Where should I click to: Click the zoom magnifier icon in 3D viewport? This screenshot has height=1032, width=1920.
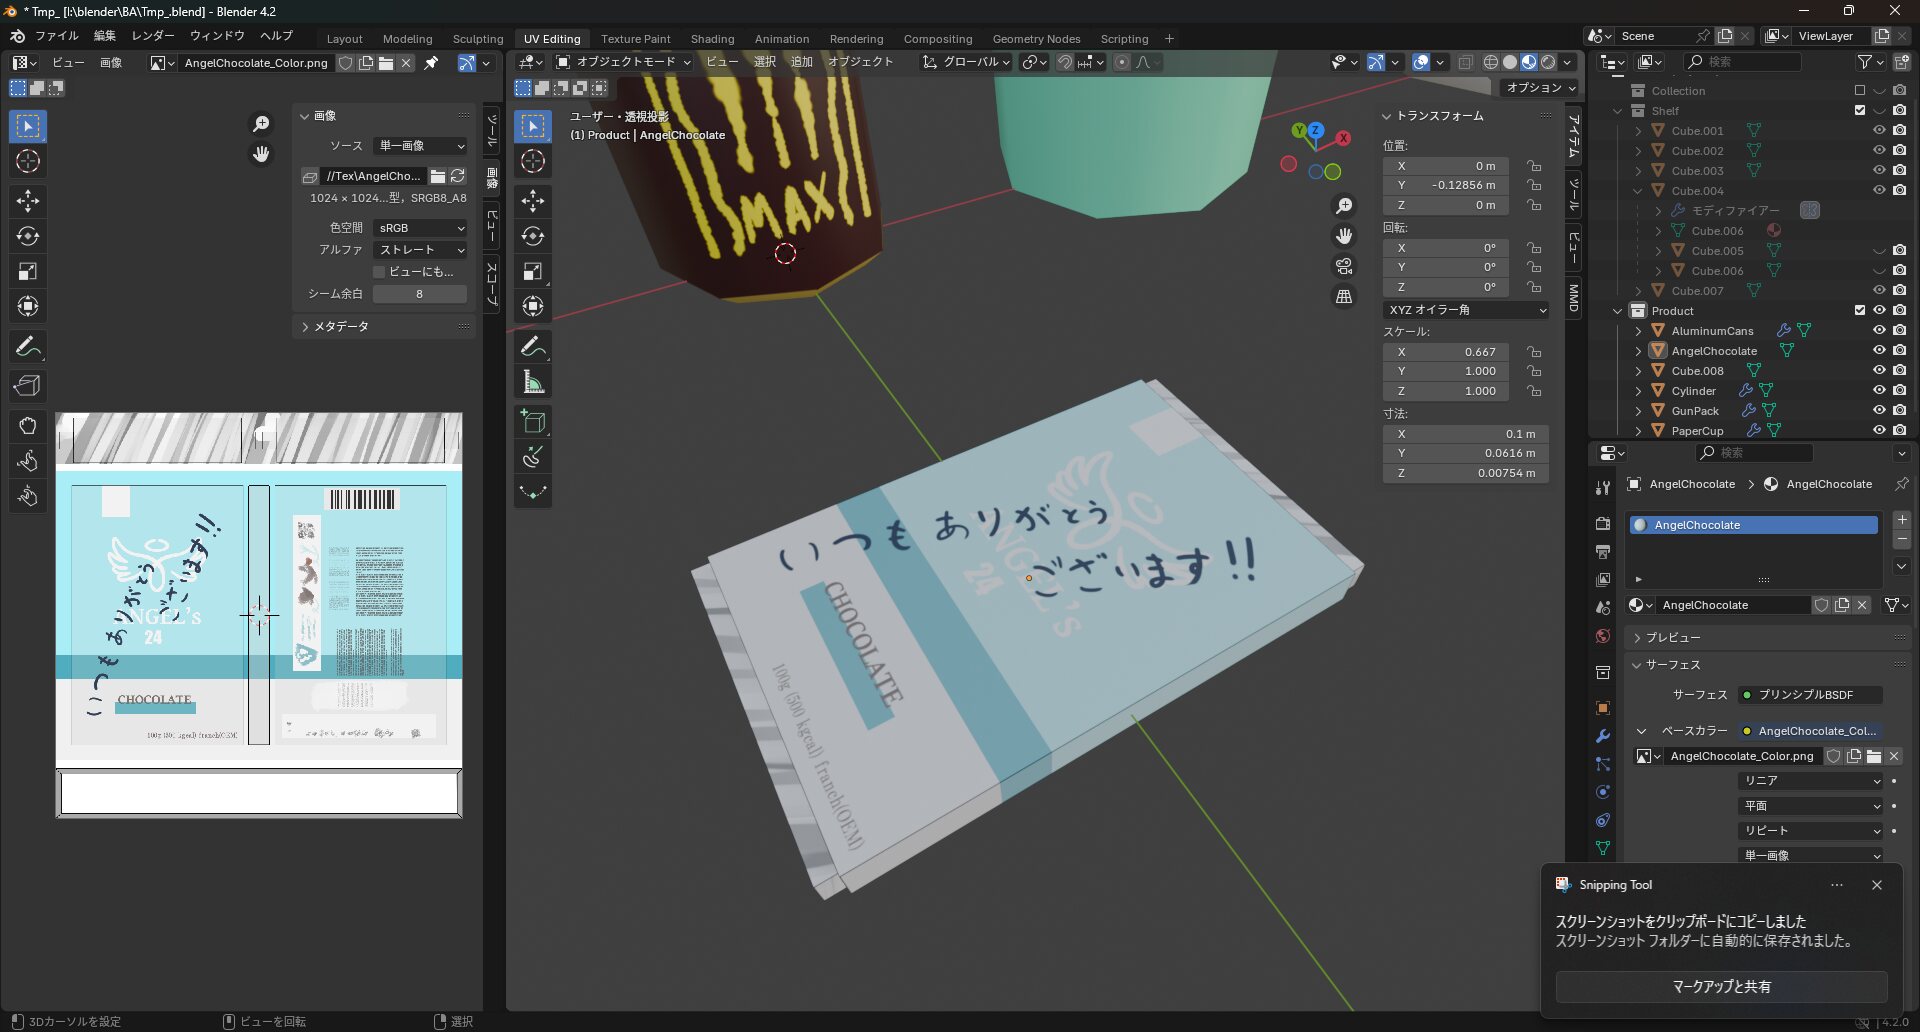[1344, 205]
